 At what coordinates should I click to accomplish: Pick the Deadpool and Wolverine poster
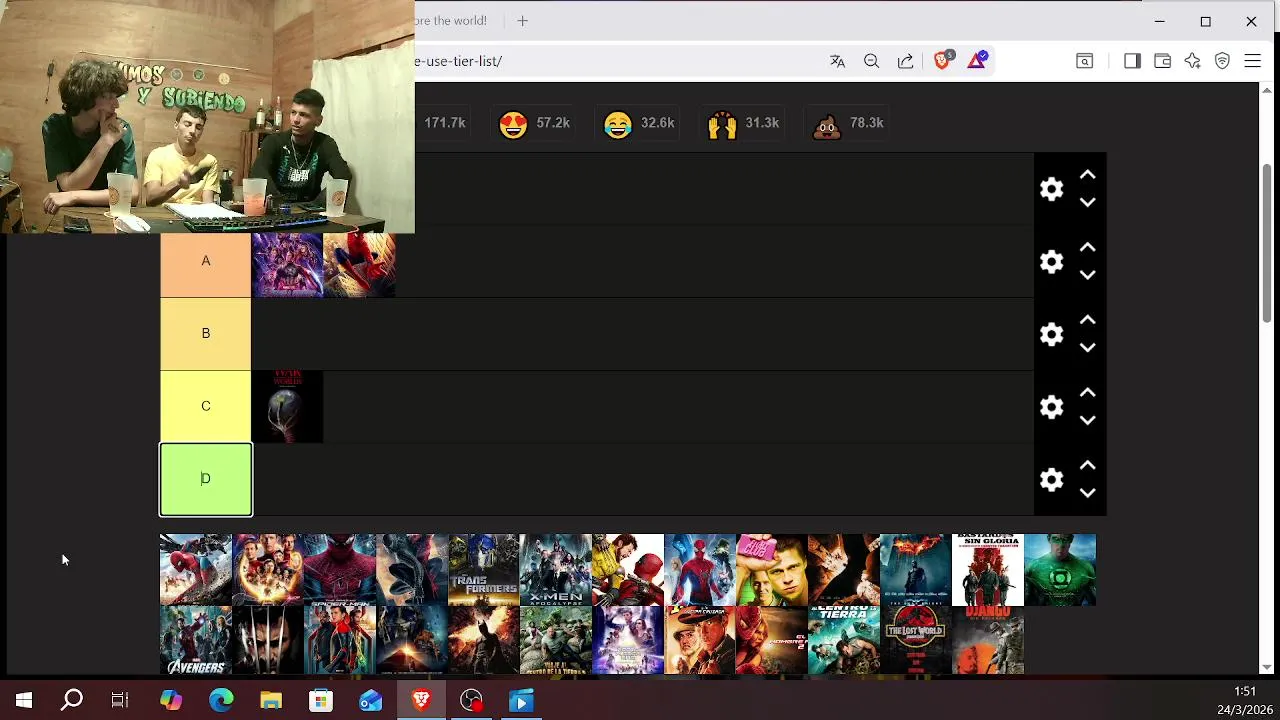click(x=628, y=570)
